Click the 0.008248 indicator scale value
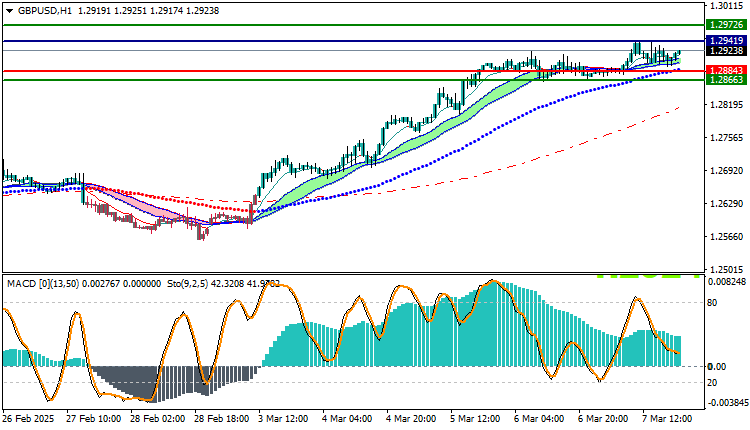Screen dimensions: 750x430 point(727,282)
